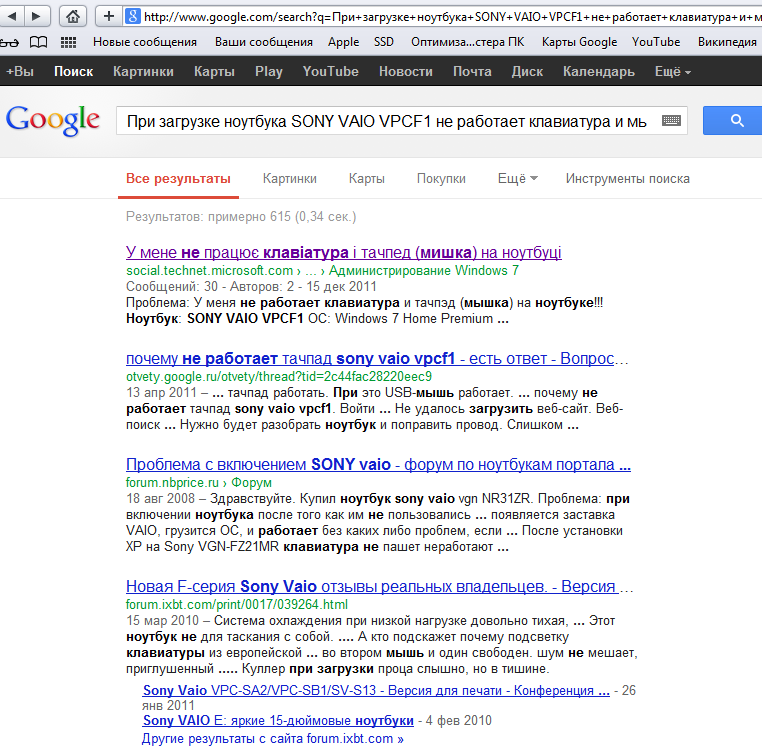Open Почта in the black Google bar
Image resolution: width=762 pixels, height=749 pixels.
tap(472, 71)
